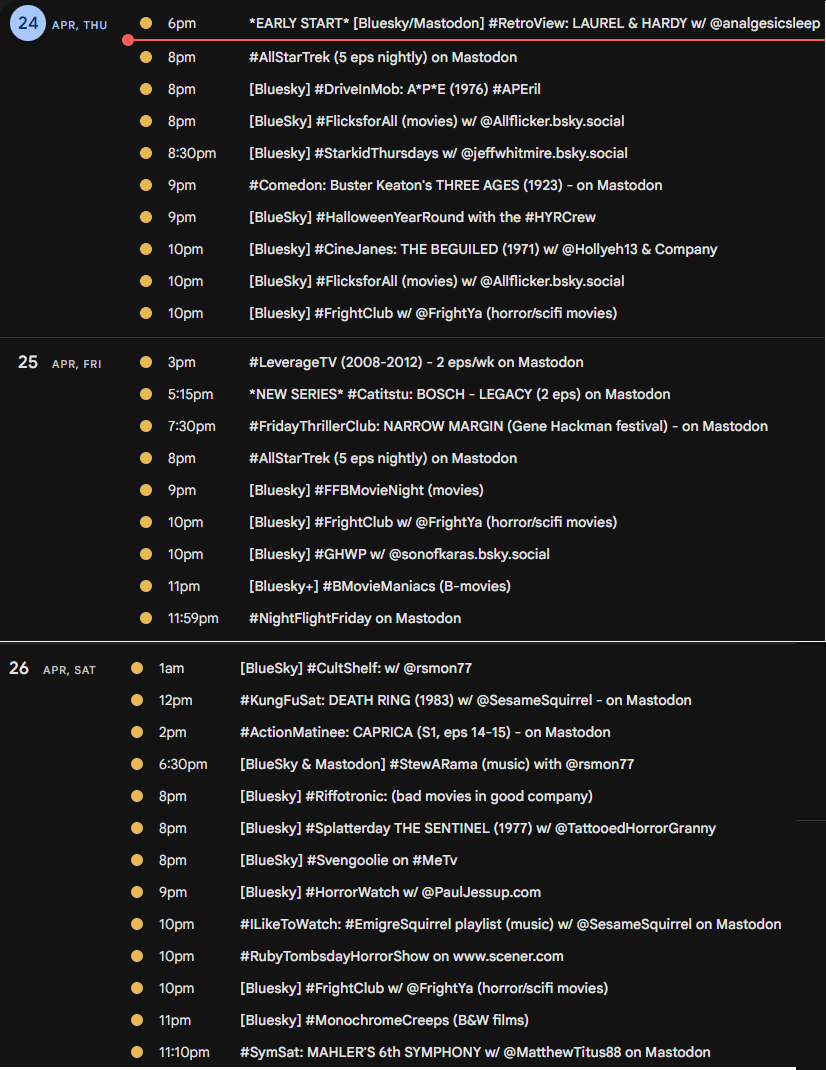
Task: Click the yellow dot beside #Comedon: THREE AGES
Action: point(146,186)
